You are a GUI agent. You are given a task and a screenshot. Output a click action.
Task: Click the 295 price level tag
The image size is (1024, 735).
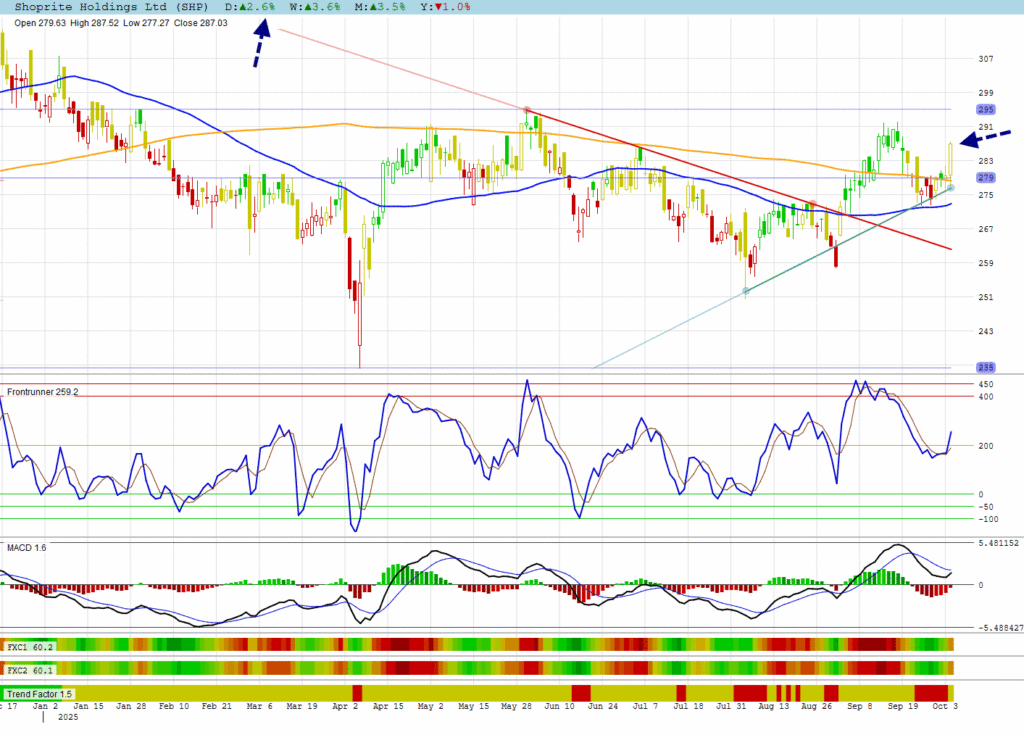985,109
